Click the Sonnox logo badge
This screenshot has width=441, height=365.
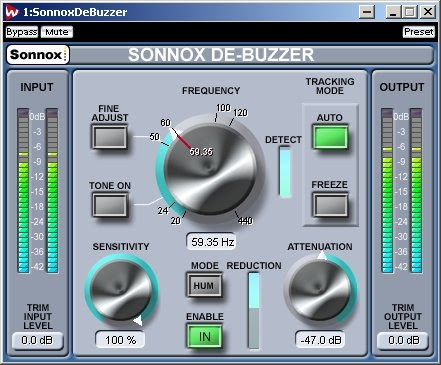click(38, 55)
